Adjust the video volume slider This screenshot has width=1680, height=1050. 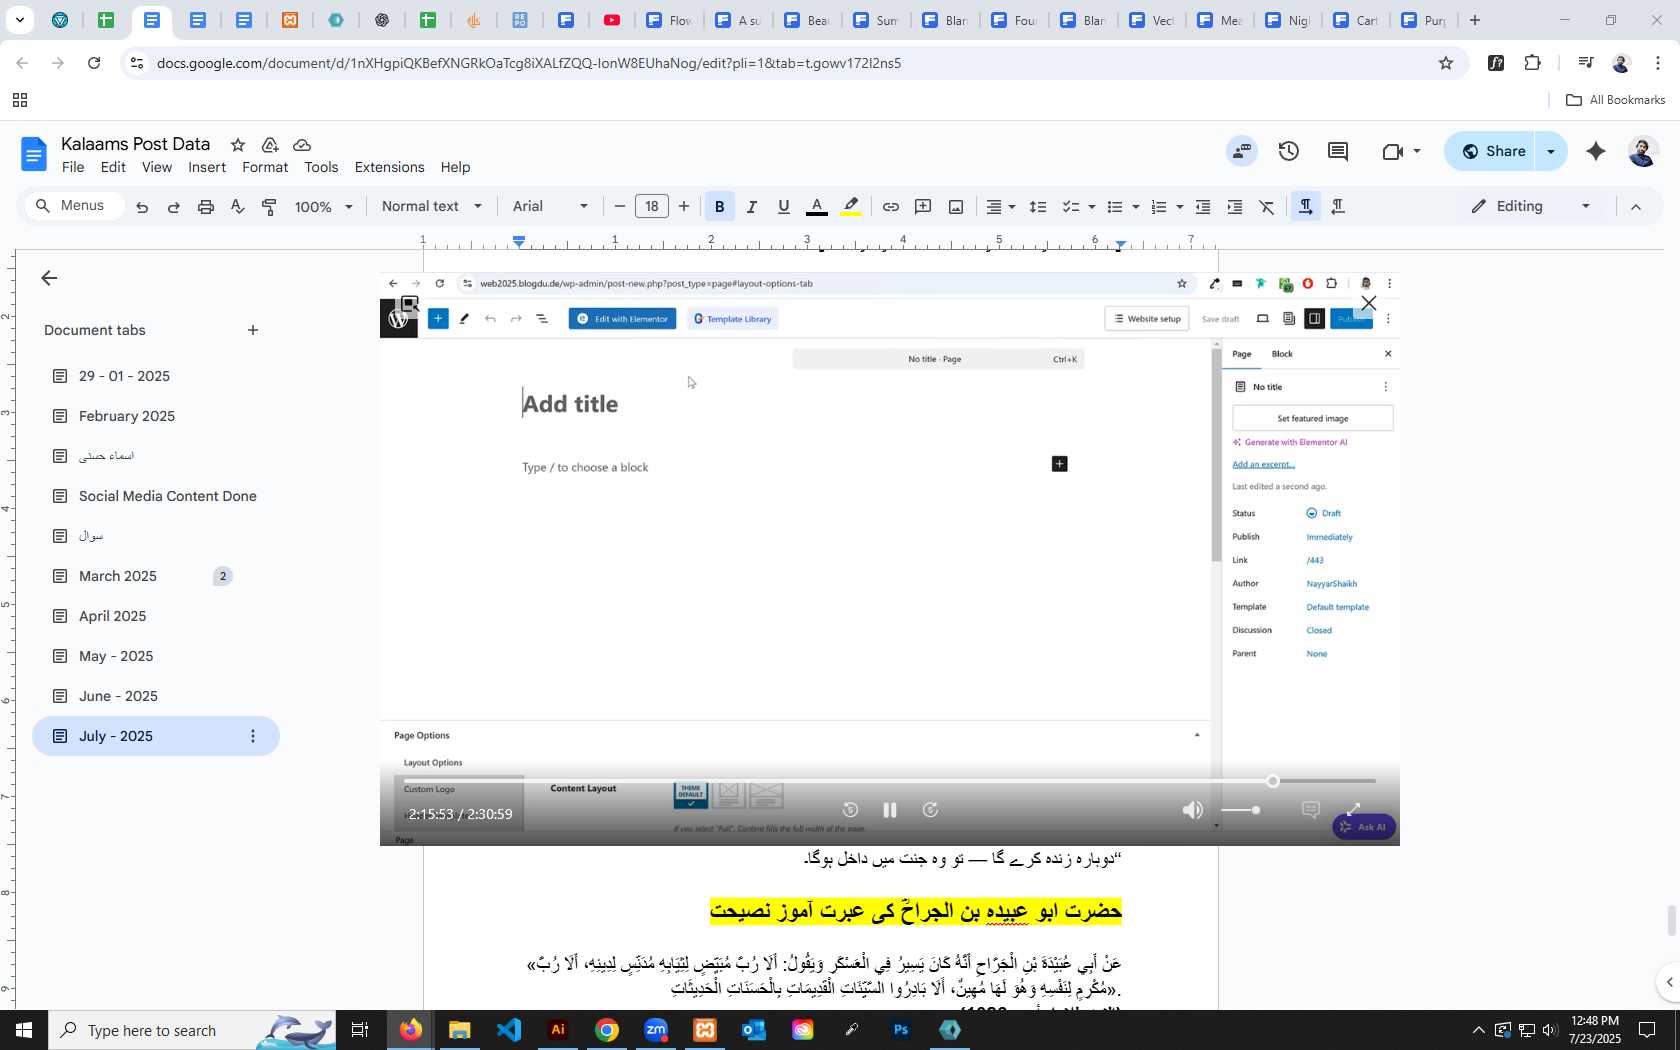coord(1241,810)
